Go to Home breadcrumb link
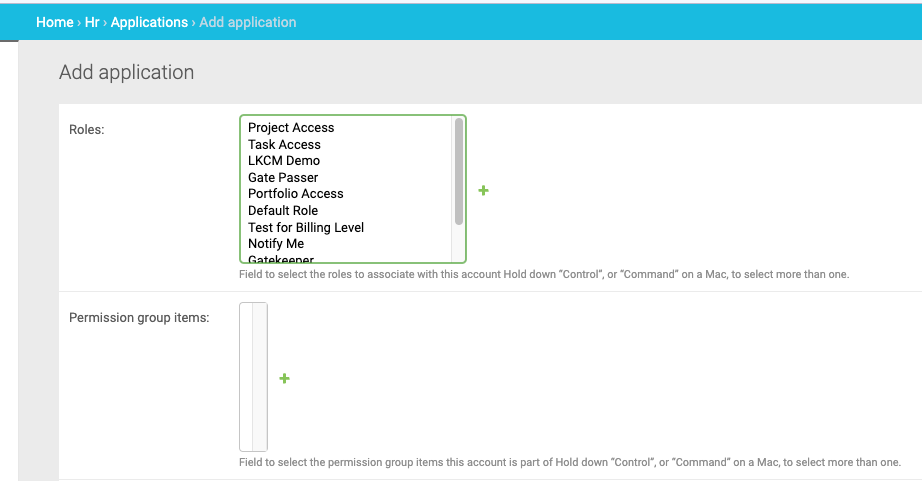The image size is (922, 481). (x=55, y=22)
